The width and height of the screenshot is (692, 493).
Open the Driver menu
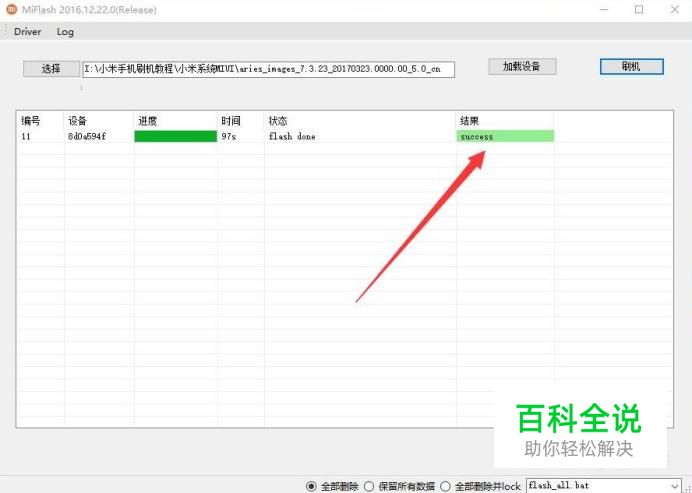[27, 32]
